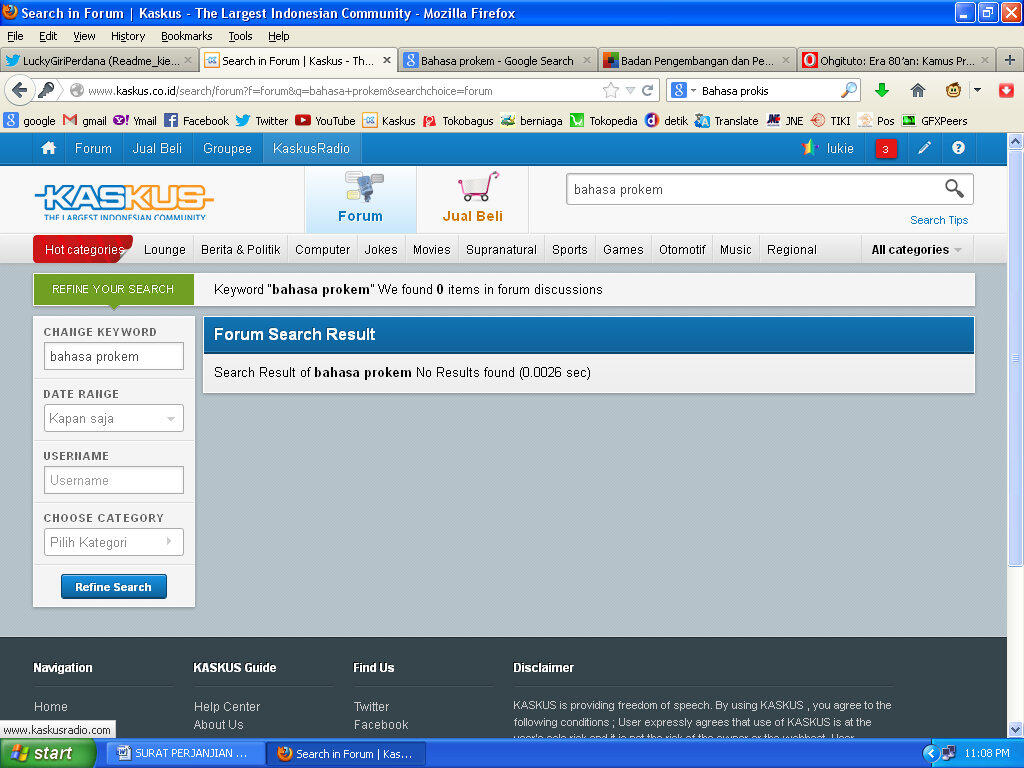Click the search magnifier in Firefox search box
The image size is (1024, 768).
pyautogui.click(x=848, y=90)
